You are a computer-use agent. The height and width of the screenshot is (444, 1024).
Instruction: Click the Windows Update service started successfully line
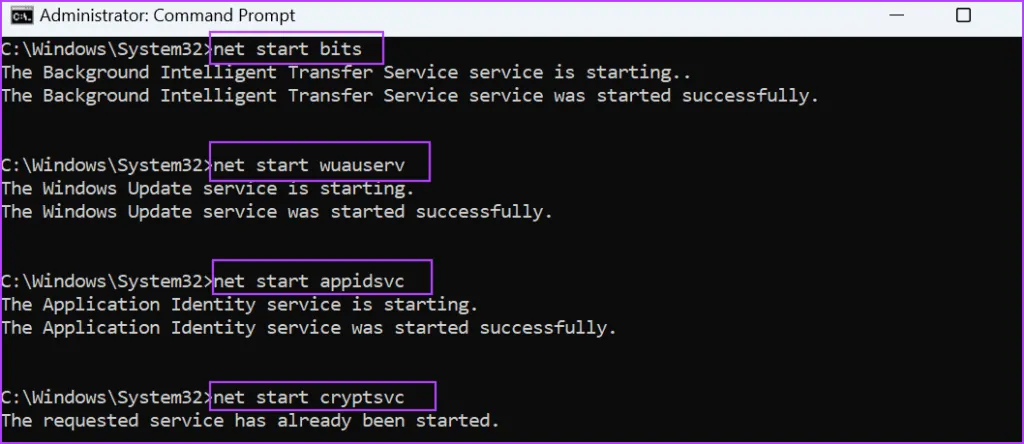point(277,212)
